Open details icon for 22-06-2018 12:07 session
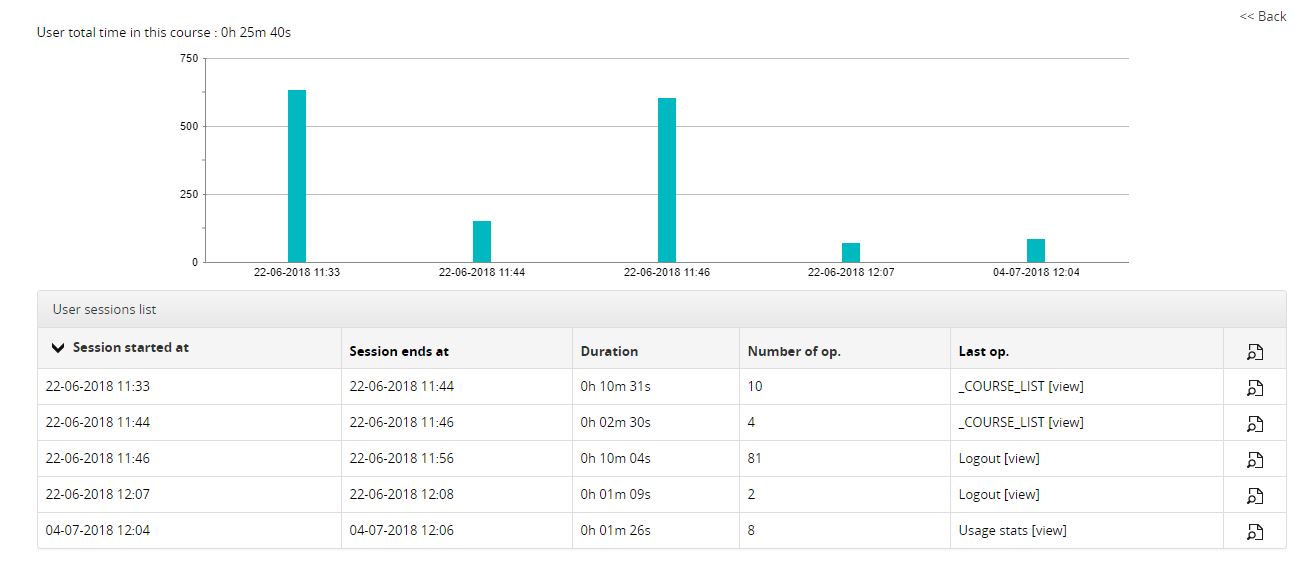This screenshot has height=562, width=1307. 1254,496
